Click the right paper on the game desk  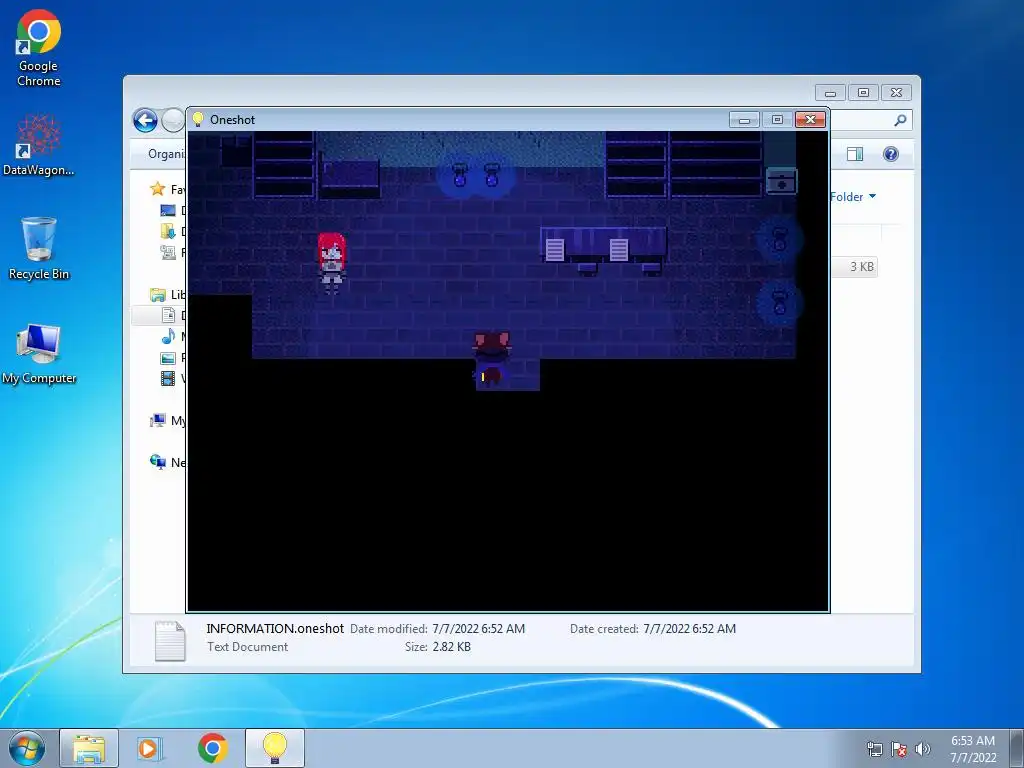(618, 249)
